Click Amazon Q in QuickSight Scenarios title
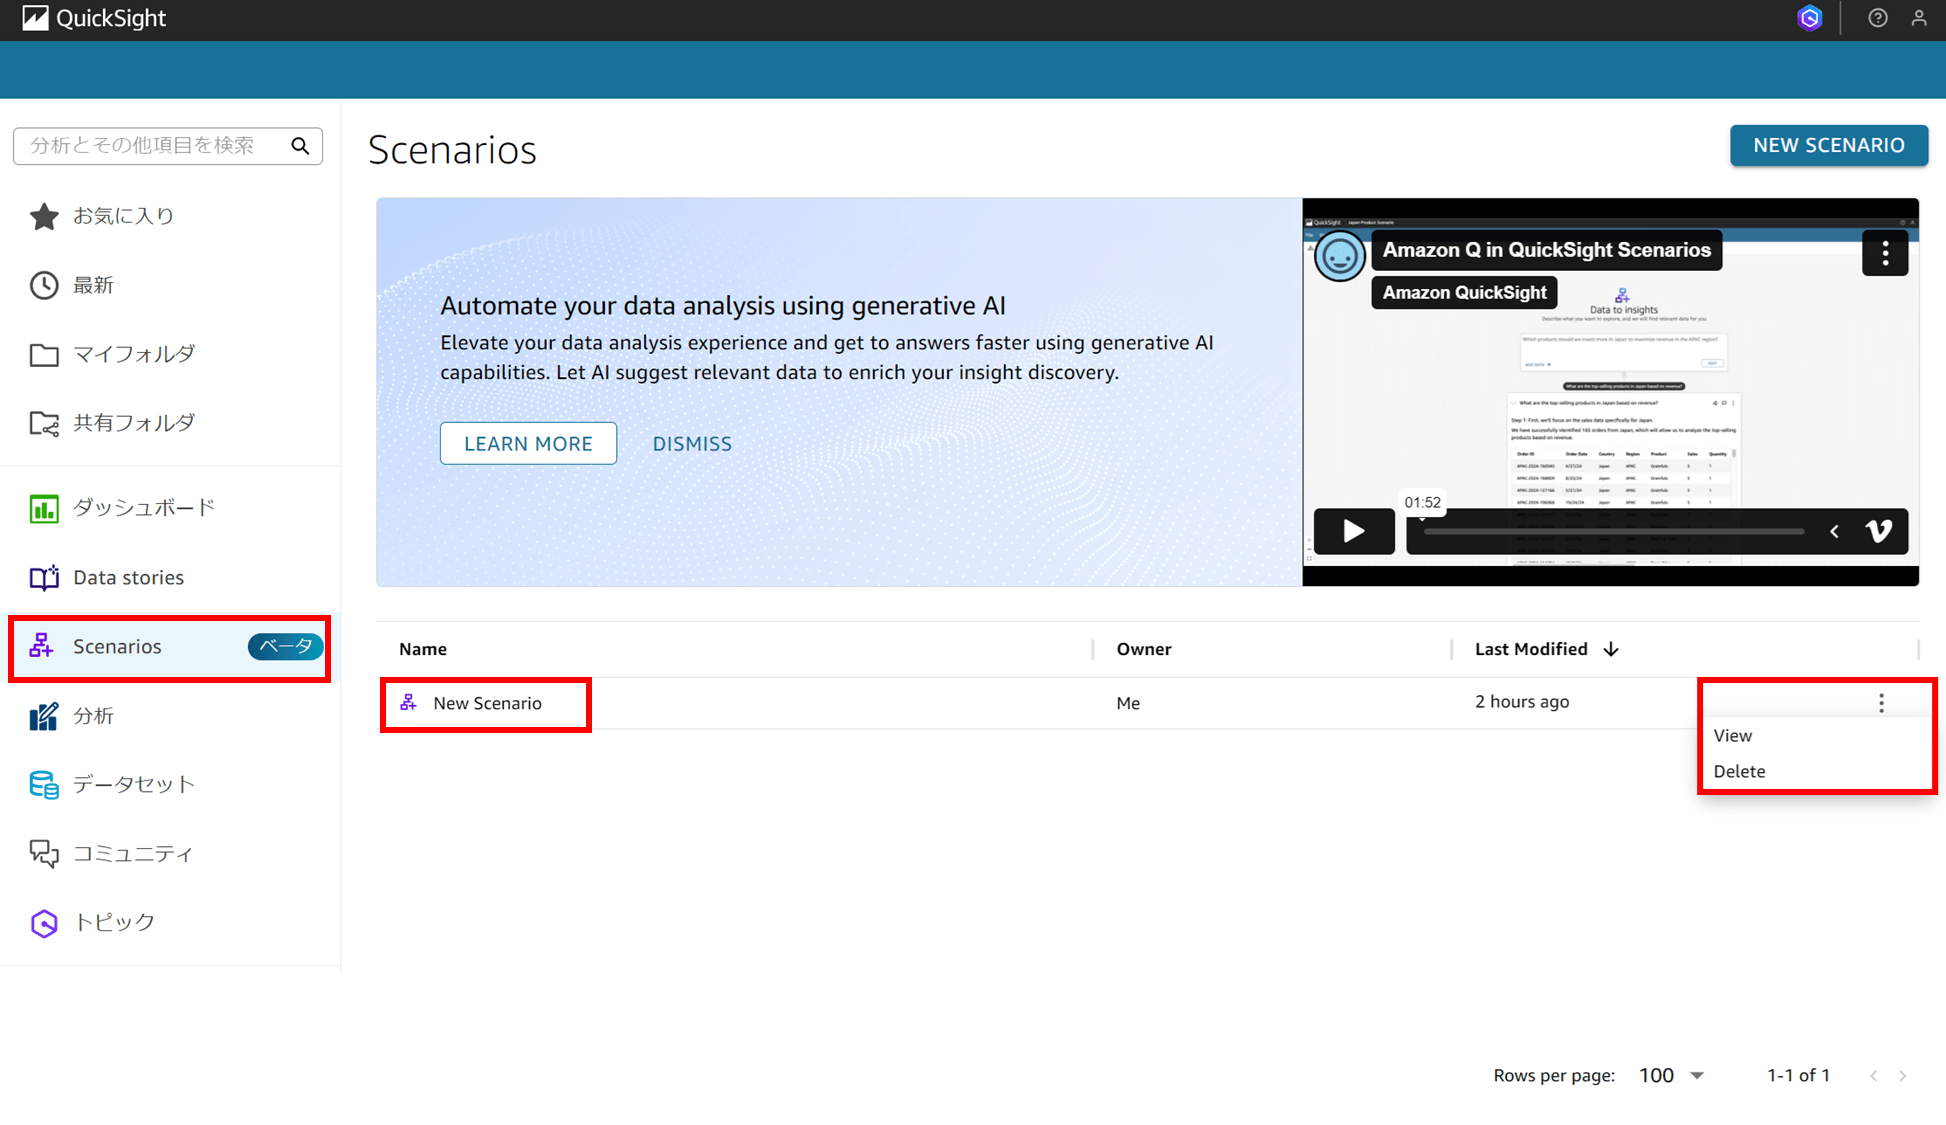 coord(1546,250)
